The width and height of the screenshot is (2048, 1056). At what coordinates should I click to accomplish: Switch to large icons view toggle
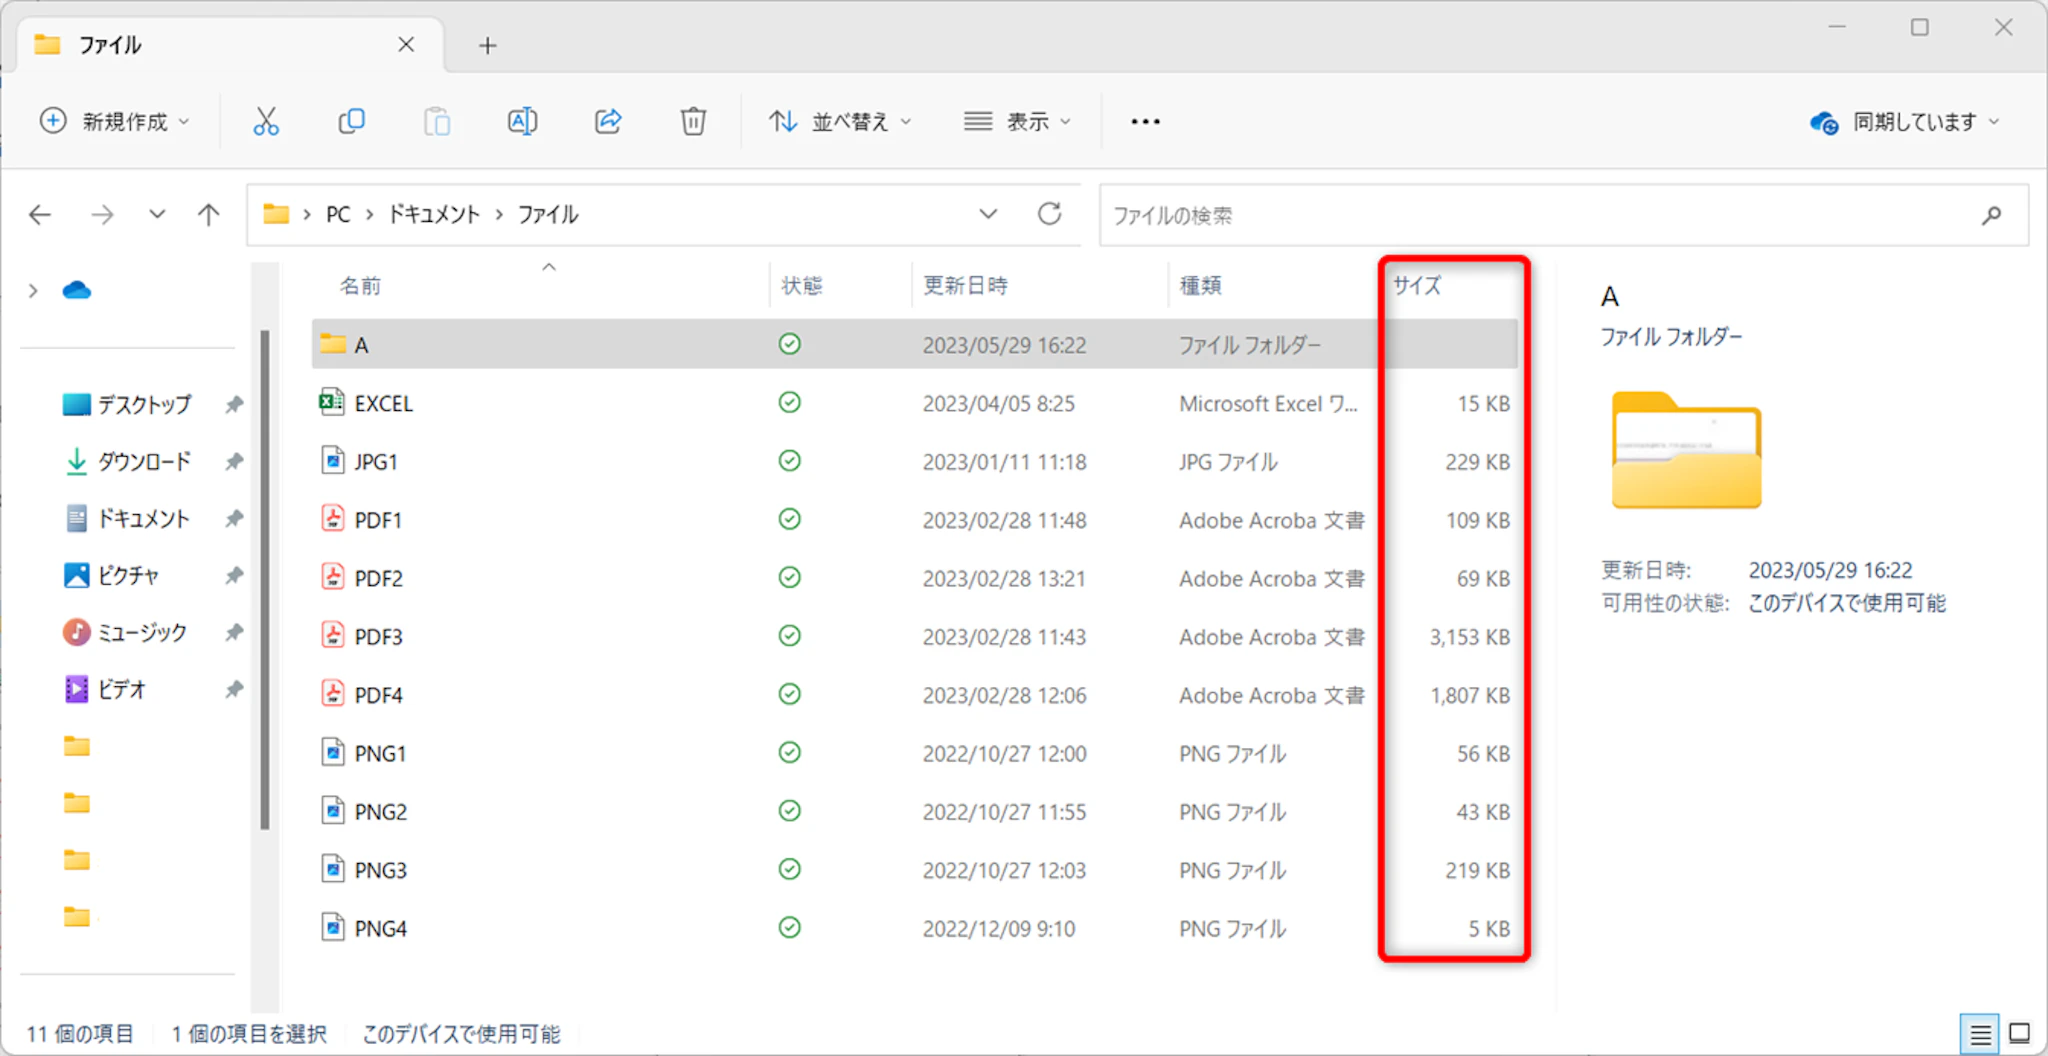click(2019, 1034)
